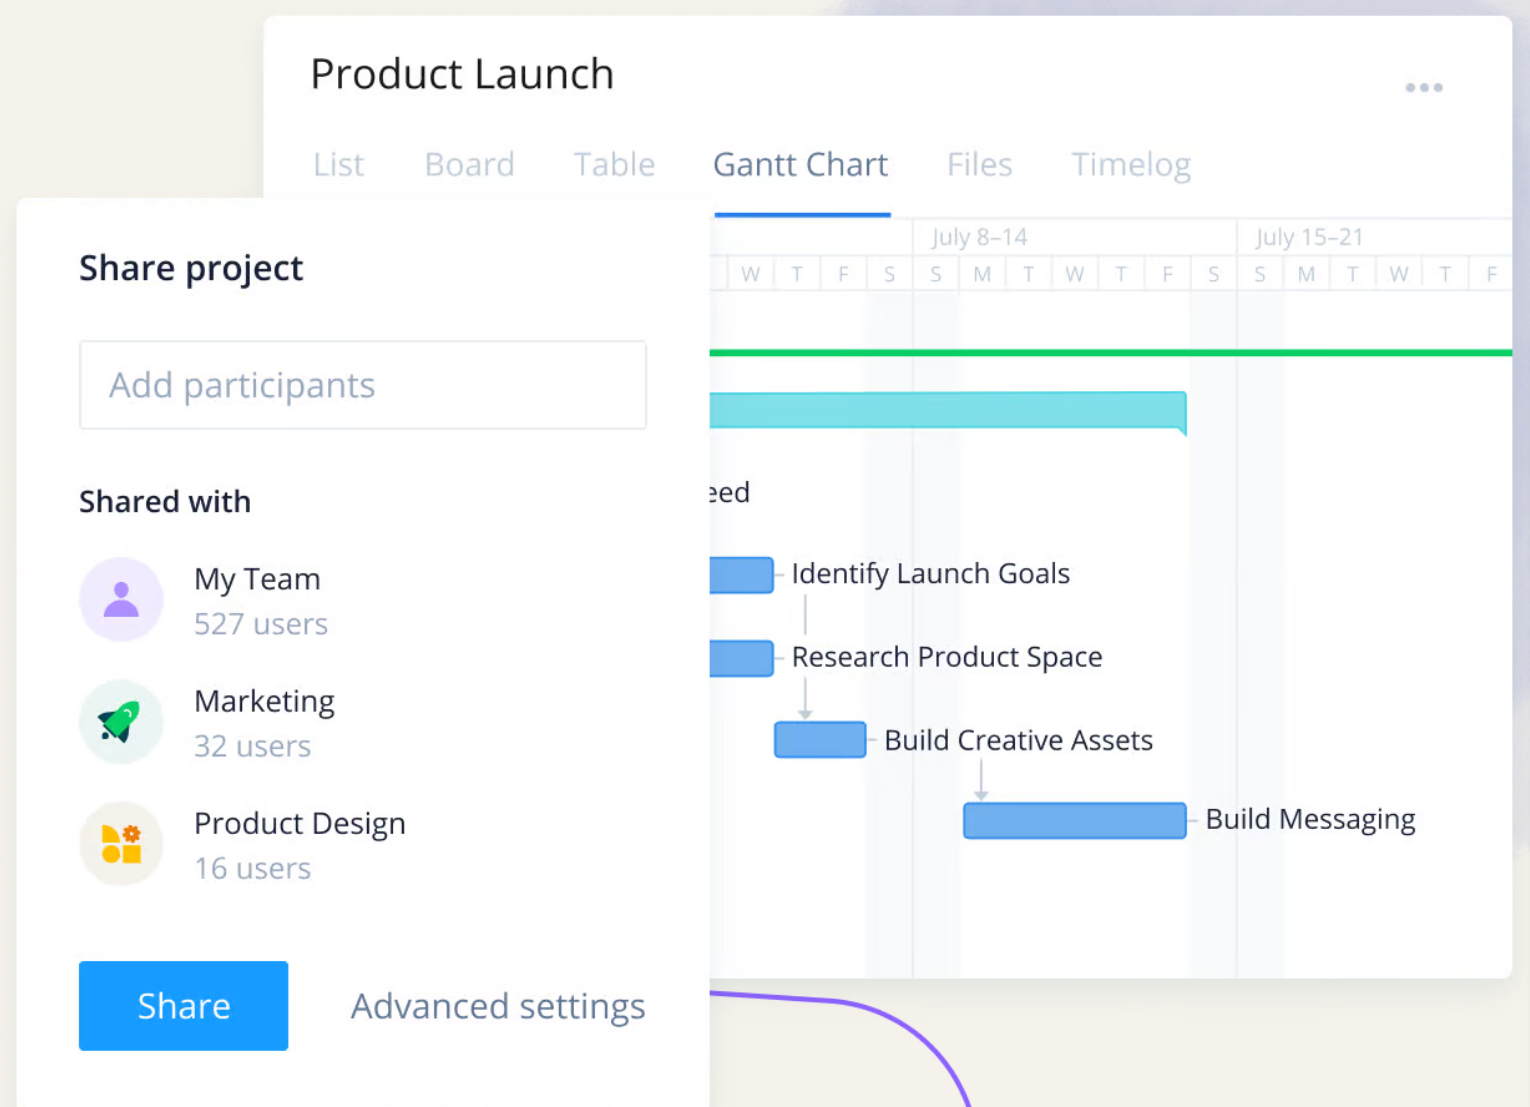Click the Shared with heading
Screen dimensions: 1530x1107
click(165, 501)
